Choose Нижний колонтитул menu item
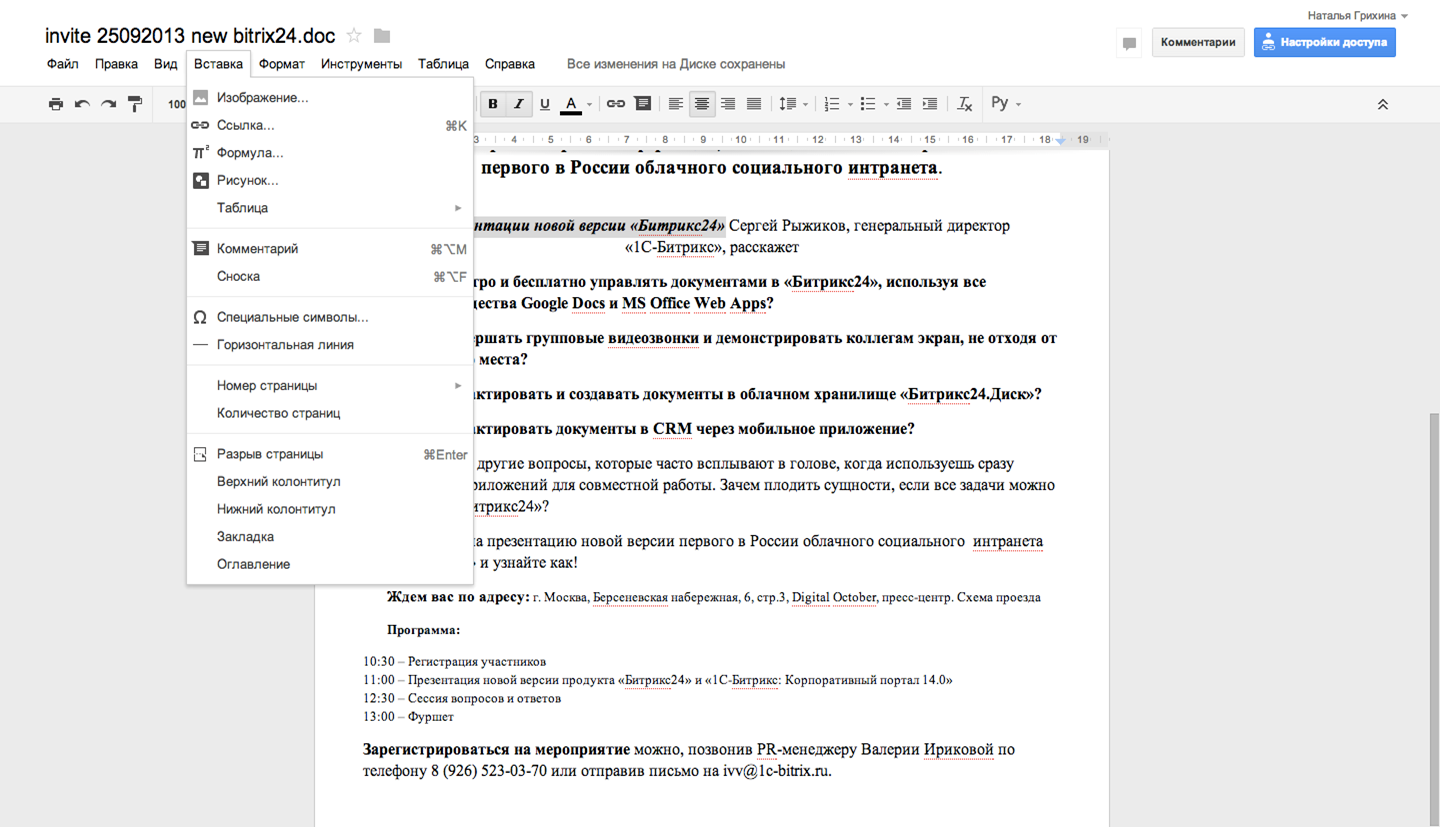This screenshot has width=1440, height=827. [330, 509]
